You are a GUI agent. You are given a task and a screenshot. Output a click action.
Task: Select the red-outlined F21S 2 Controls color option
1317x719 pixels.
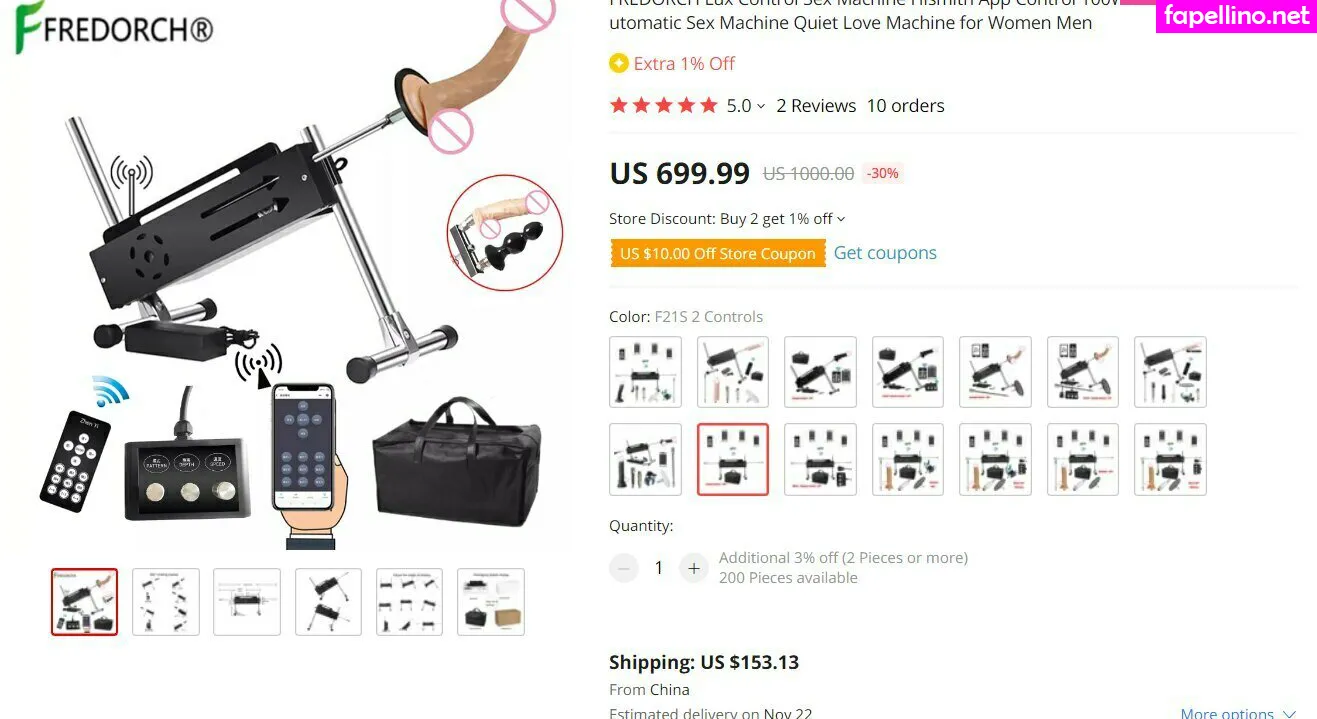(x=733, y=459)
